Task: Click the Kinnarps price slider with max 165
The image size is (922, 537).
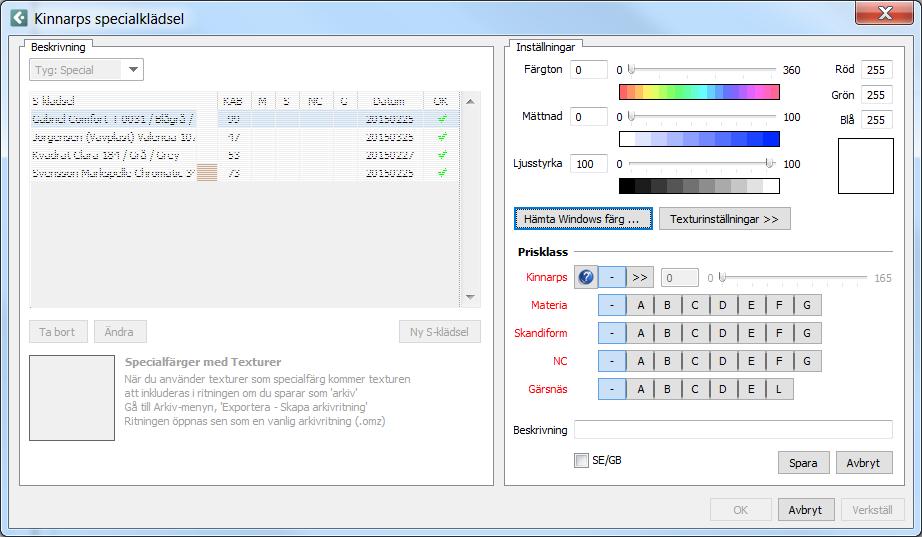Action: (794, 278)
